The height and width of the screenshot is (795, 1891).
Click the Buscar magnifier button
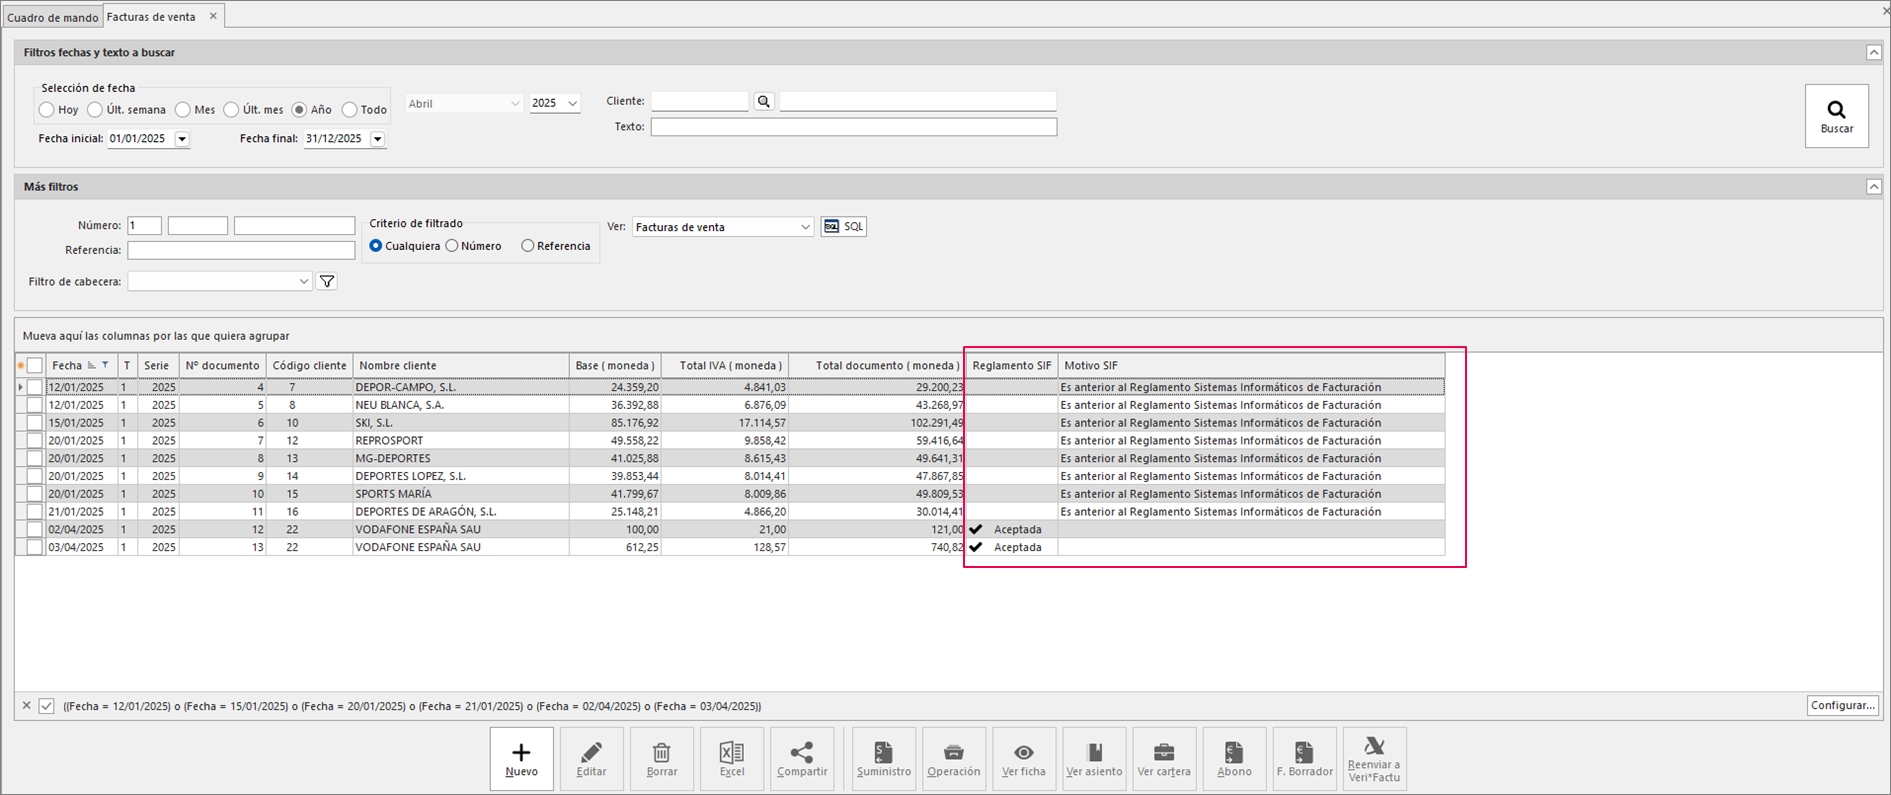[1836, 116]
